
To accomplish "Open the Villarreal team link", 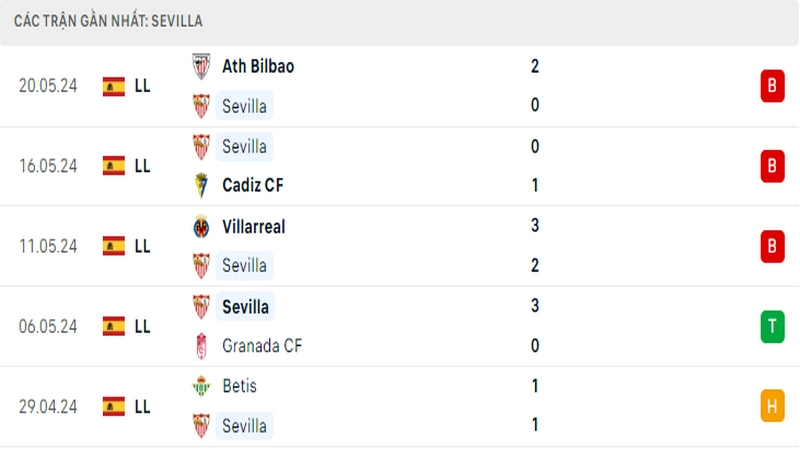I will pos(253,226).
